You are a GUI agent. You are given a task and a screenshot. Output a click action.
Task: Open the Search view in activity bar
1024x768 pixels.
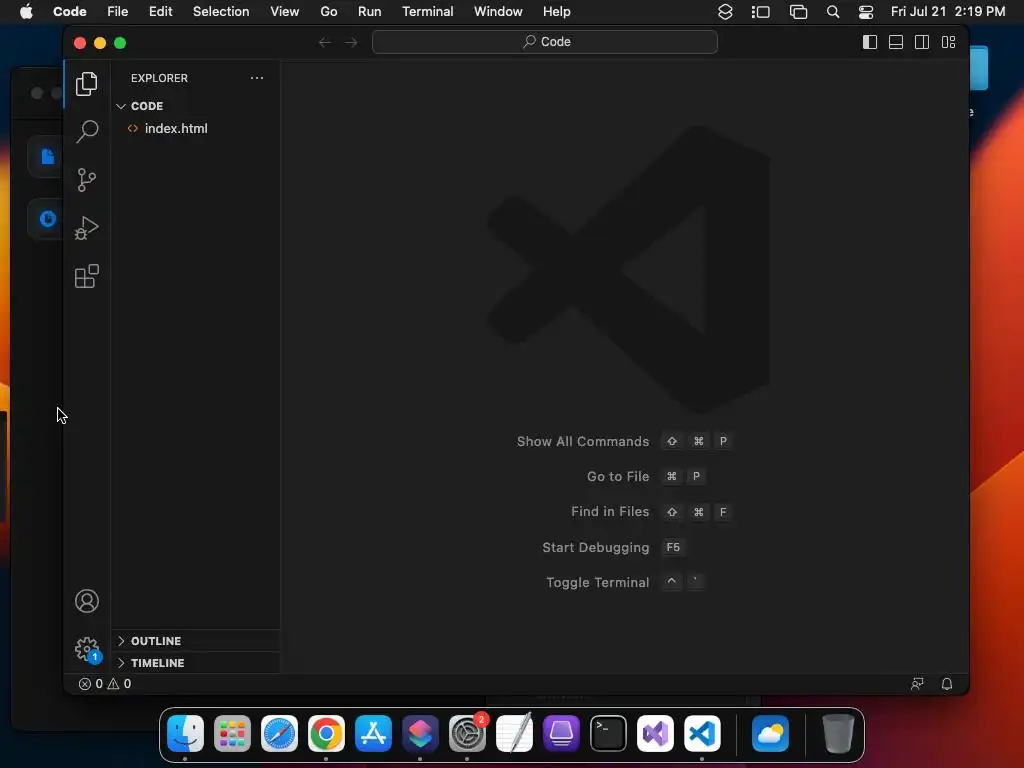coord(87,131)
